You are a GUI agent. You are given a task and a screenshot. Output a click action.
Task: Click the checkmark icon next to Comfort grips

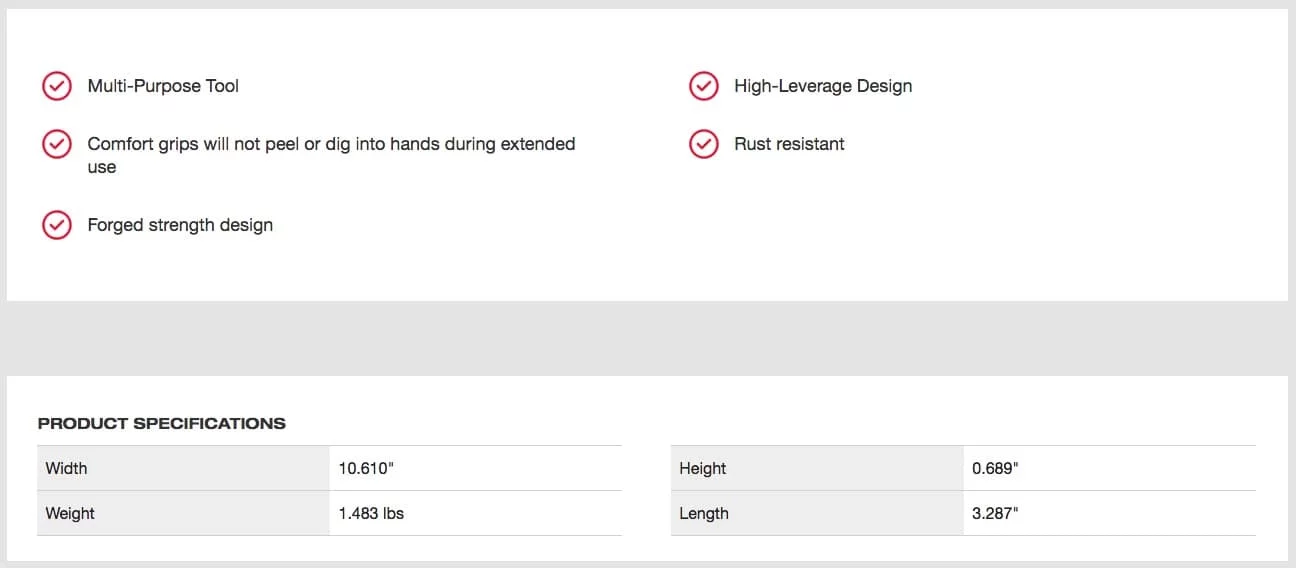[x=57, y=144]
